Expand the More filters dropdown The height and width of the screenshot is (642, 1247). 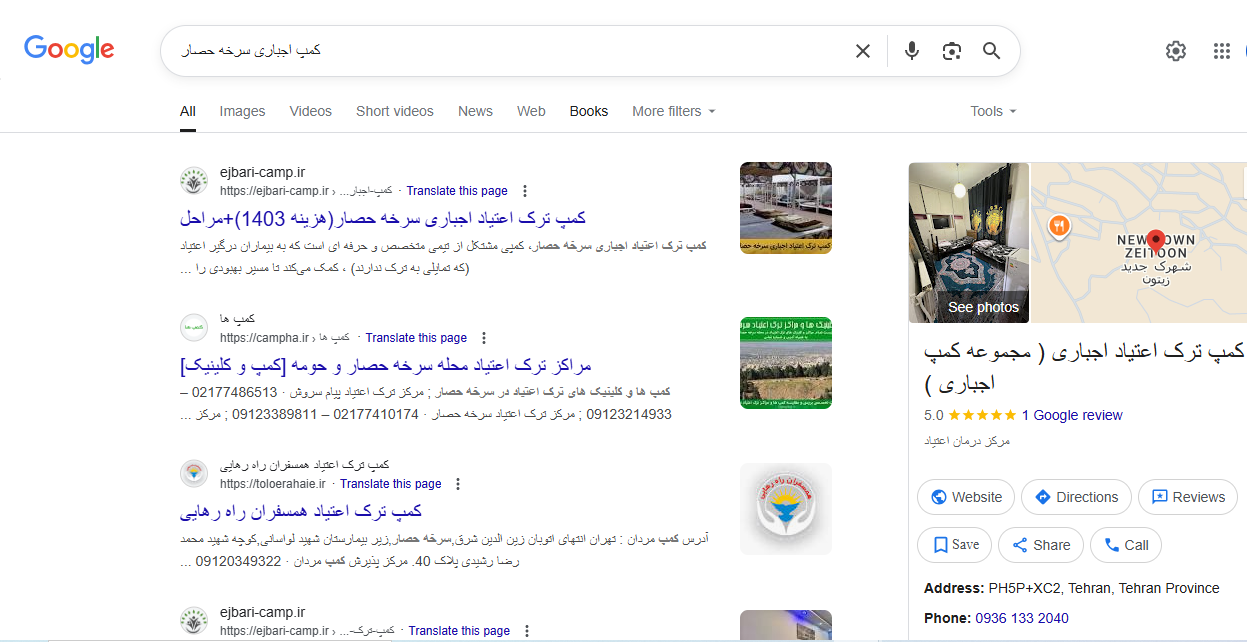[x=674, y=111]
